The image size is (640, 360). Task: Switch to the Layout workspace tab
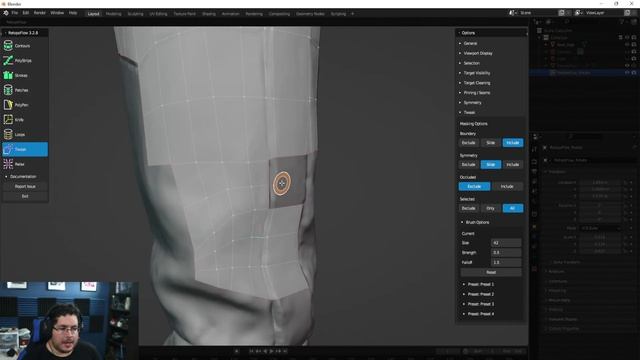pos(93,14)
